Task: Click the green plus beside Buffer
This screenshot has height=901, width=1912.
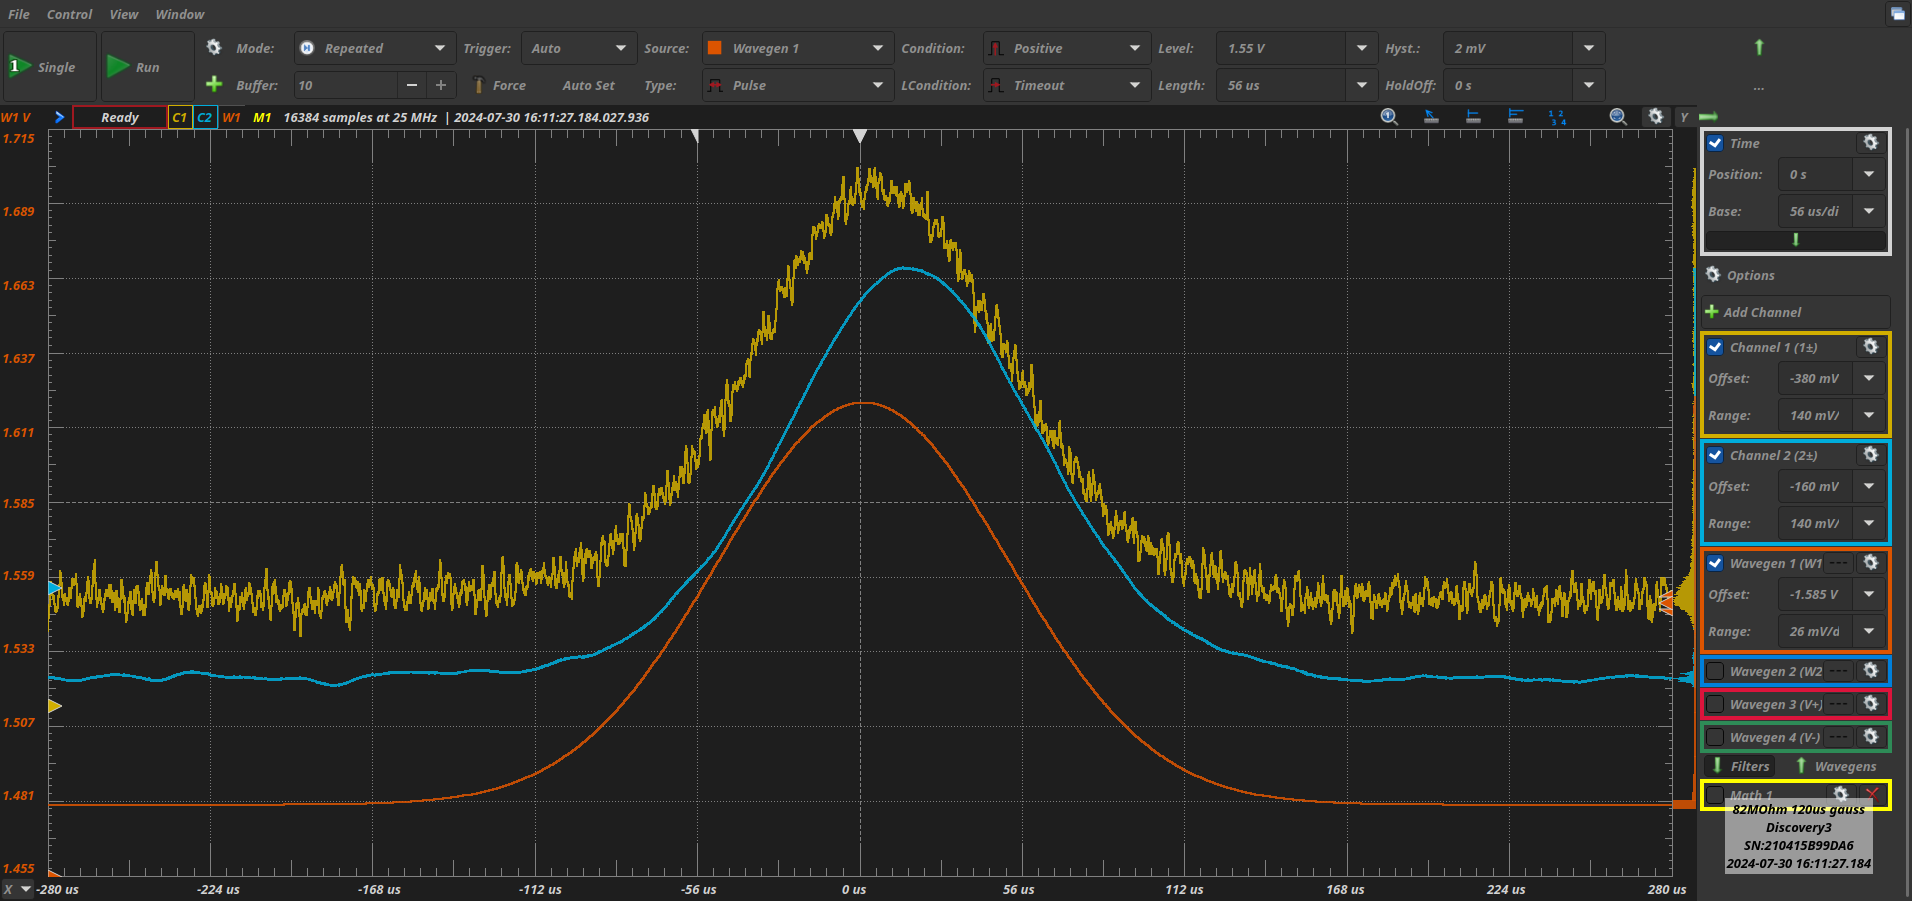Action: point(214,84)
